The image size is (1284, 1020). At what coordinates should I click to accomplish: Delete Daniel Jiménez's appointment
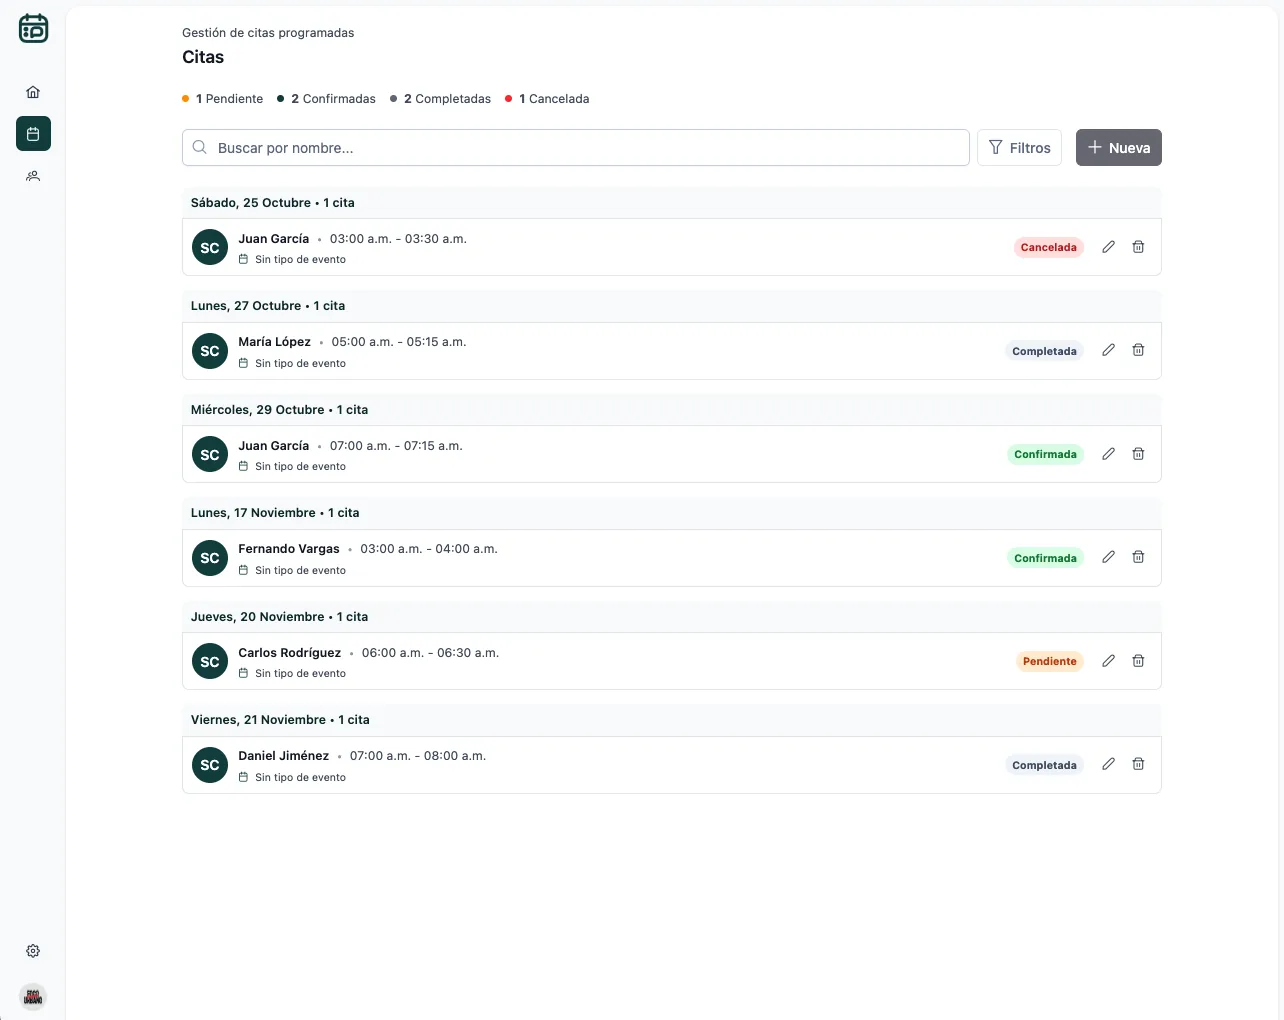[1138, 764]
